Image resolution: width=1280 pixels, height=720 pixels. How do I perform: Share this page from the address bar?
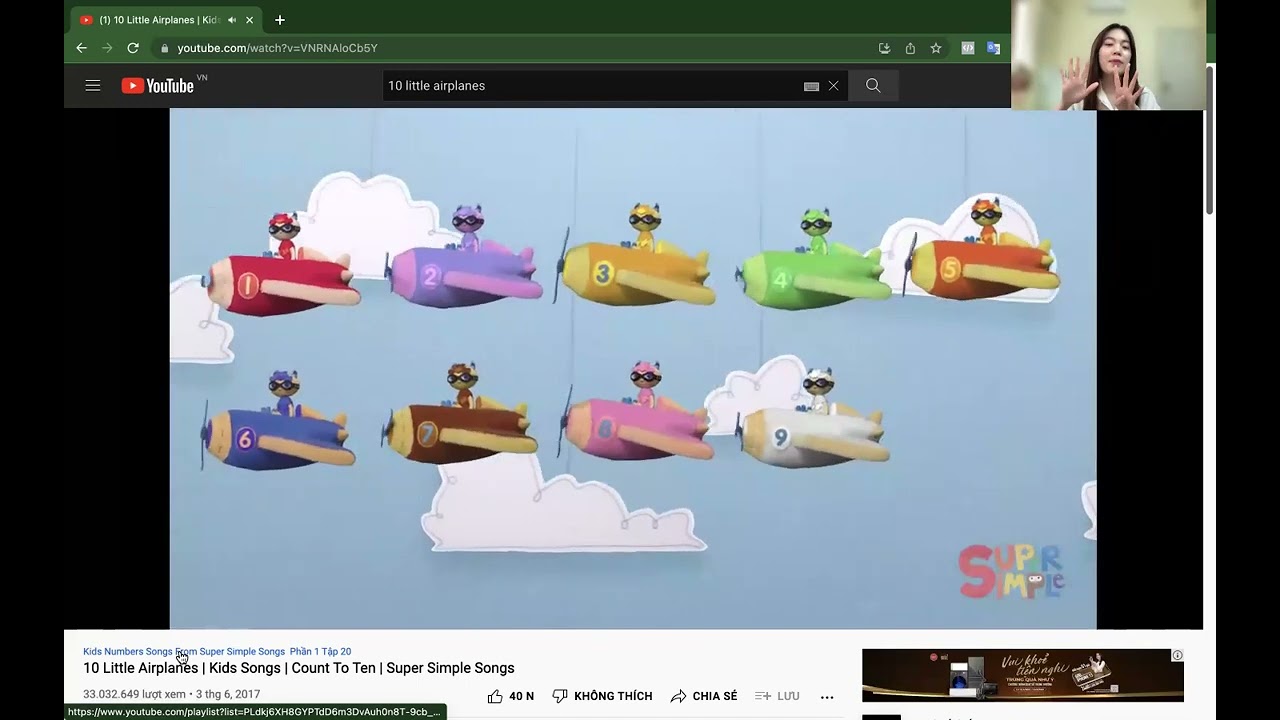coord(910,48)
